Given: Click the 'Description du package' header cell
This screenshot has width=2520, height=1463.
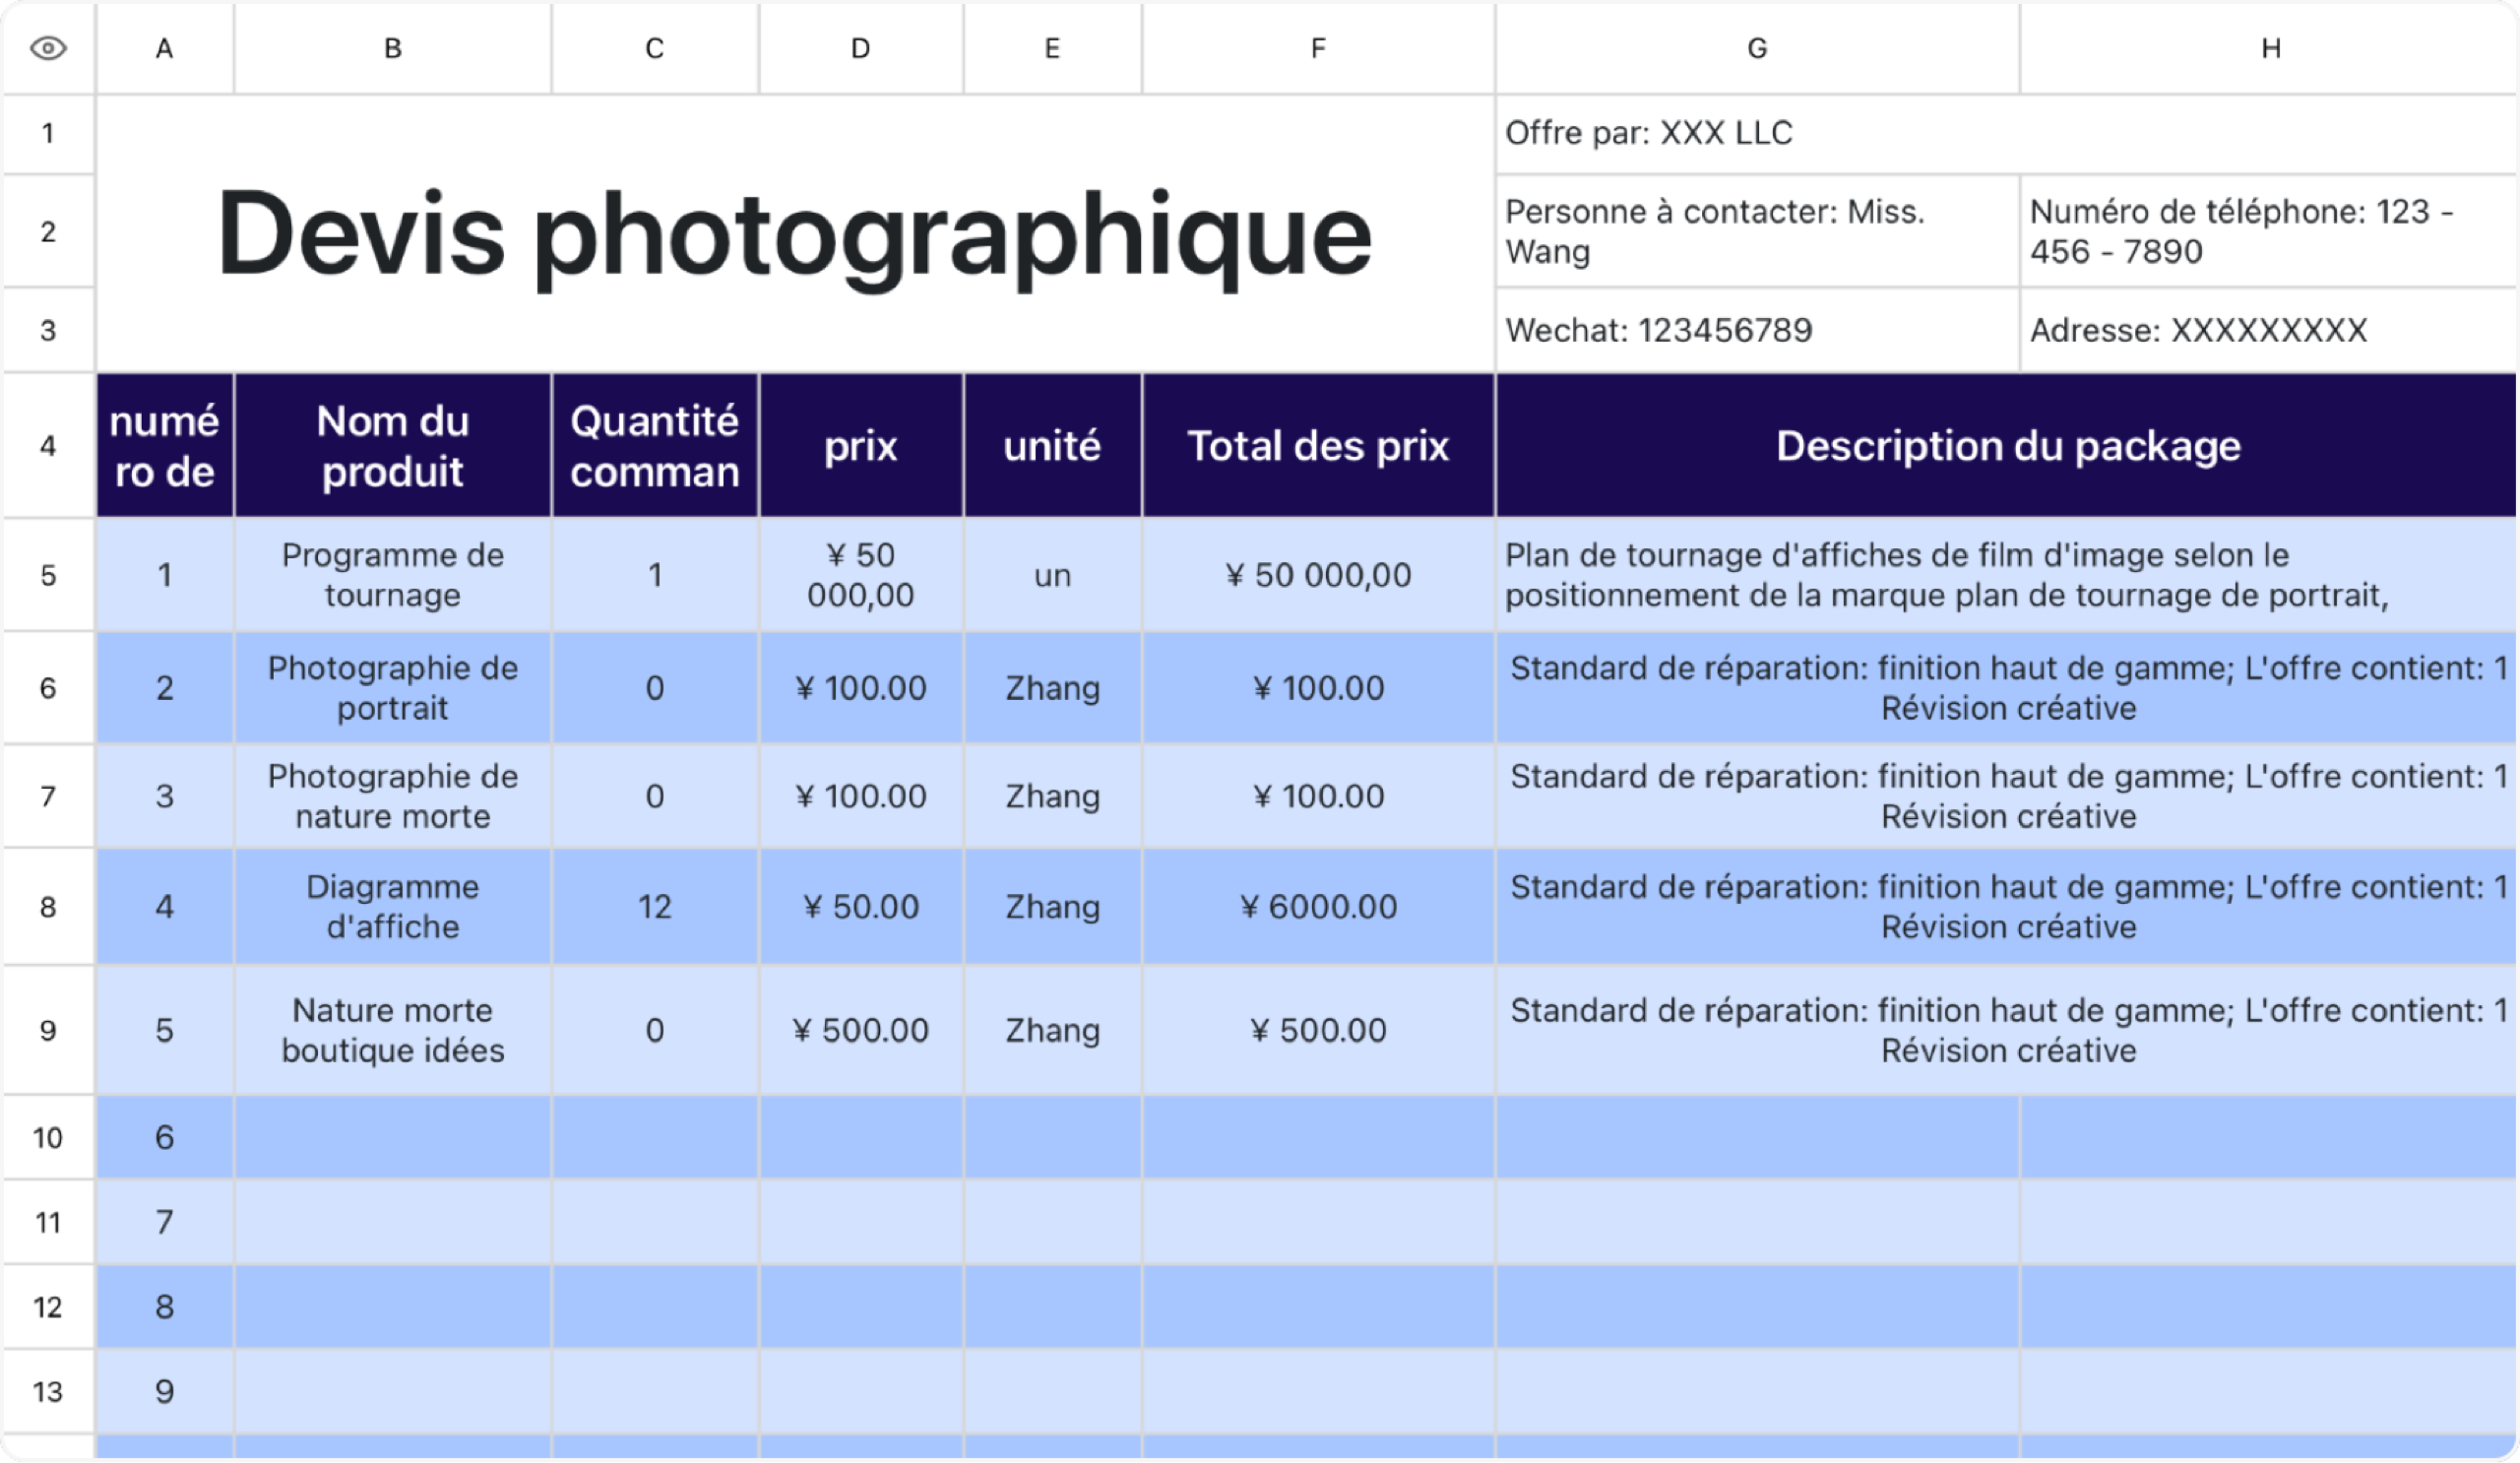Looking at the screenshot, I should 2007,446.
